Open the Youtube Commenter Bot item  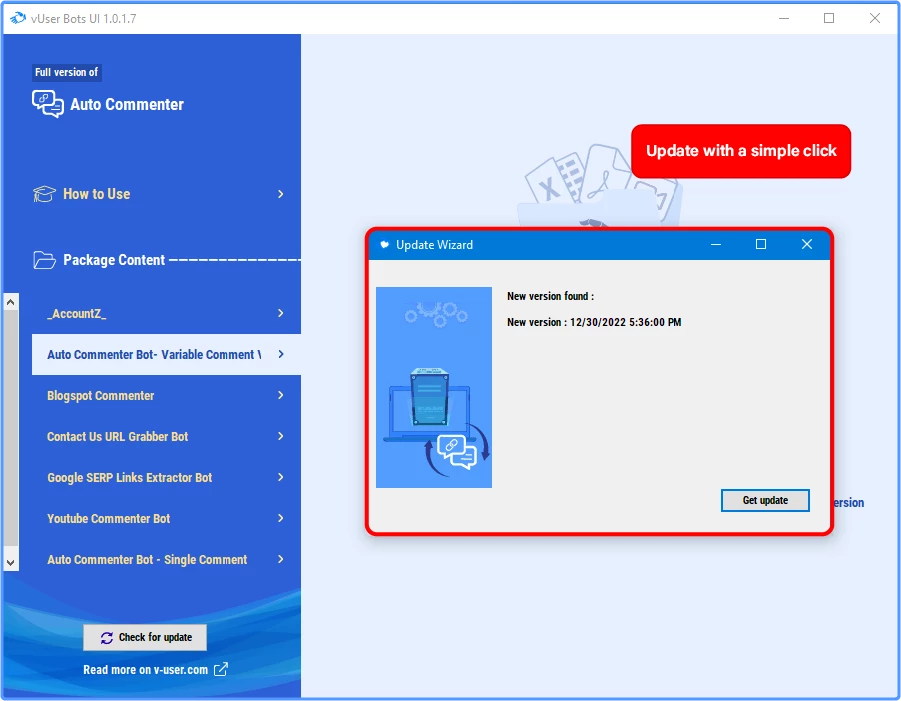(x=166, y=518)
